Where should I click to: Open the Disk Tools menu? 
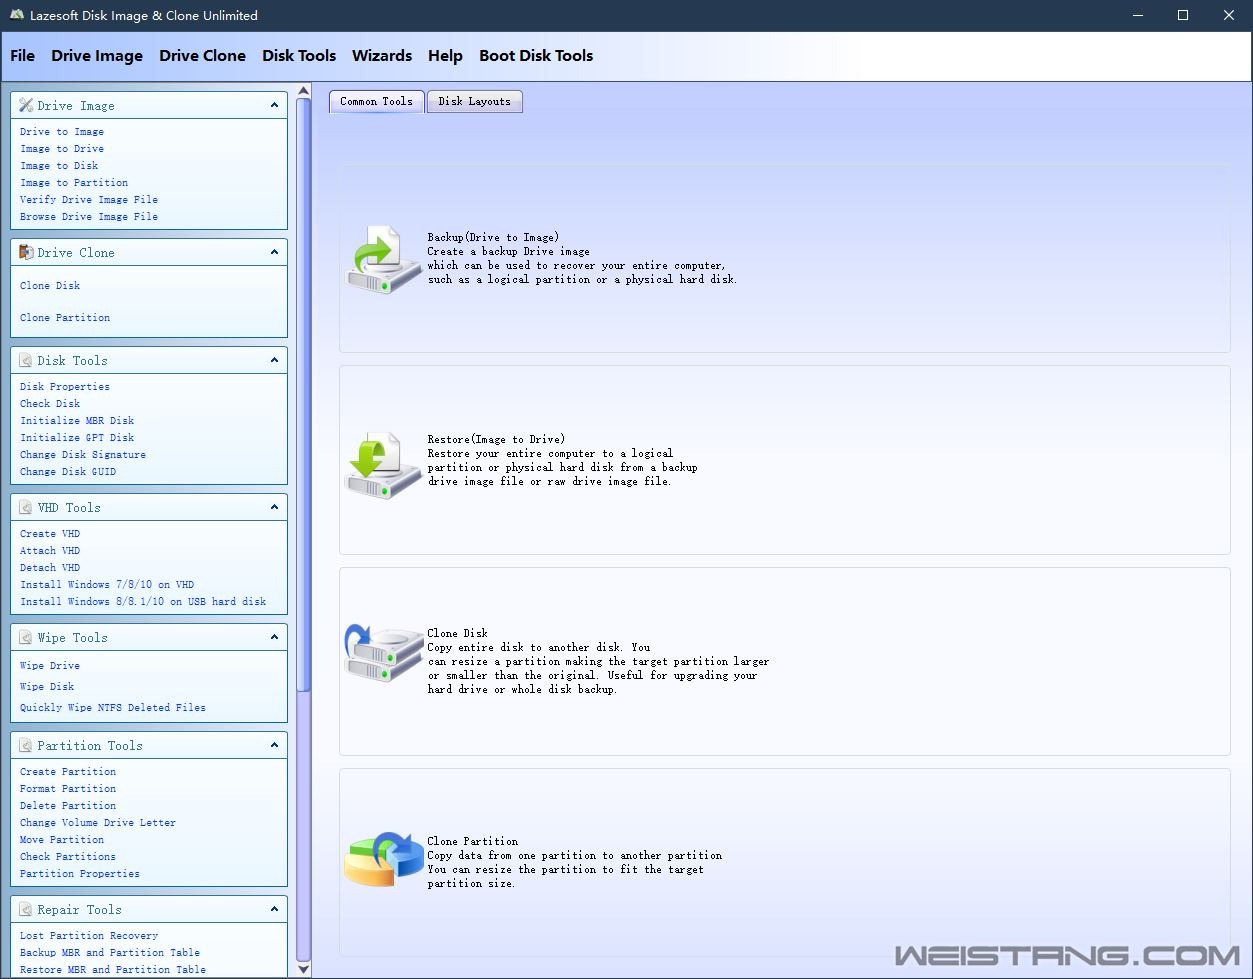coord(299,56)
